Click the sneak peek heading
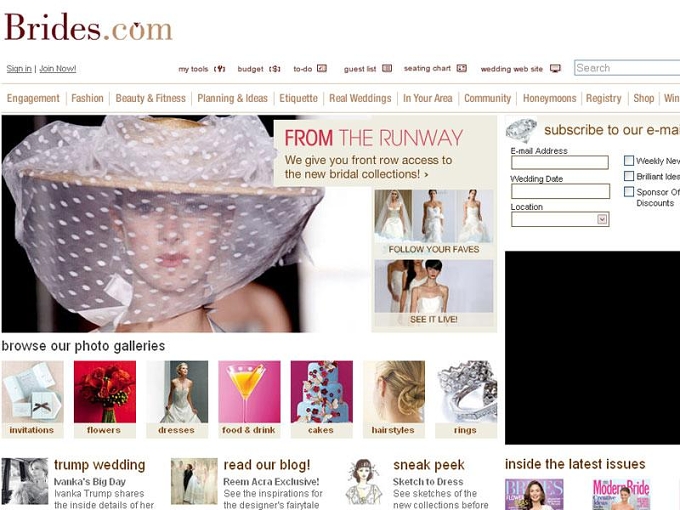 point(428,465)
